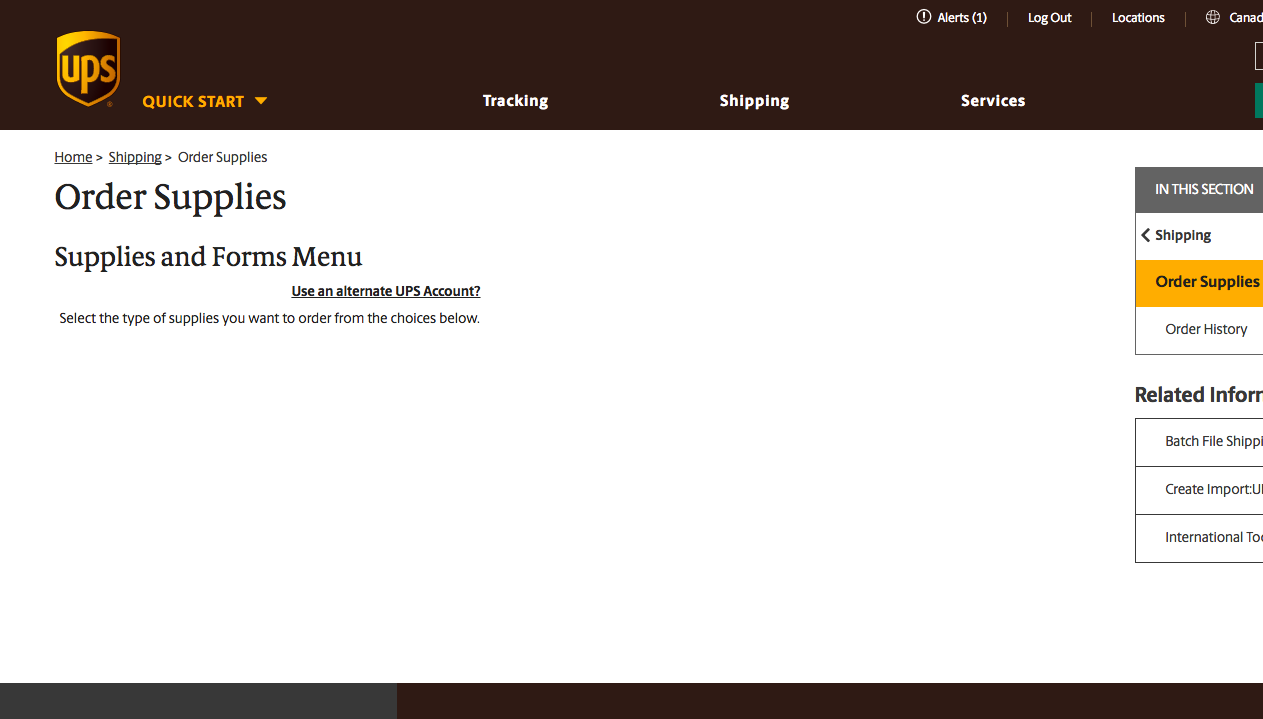Click the UPS shield logo
This screenshot has height=719, width=1263.
[x=88, y=69]
